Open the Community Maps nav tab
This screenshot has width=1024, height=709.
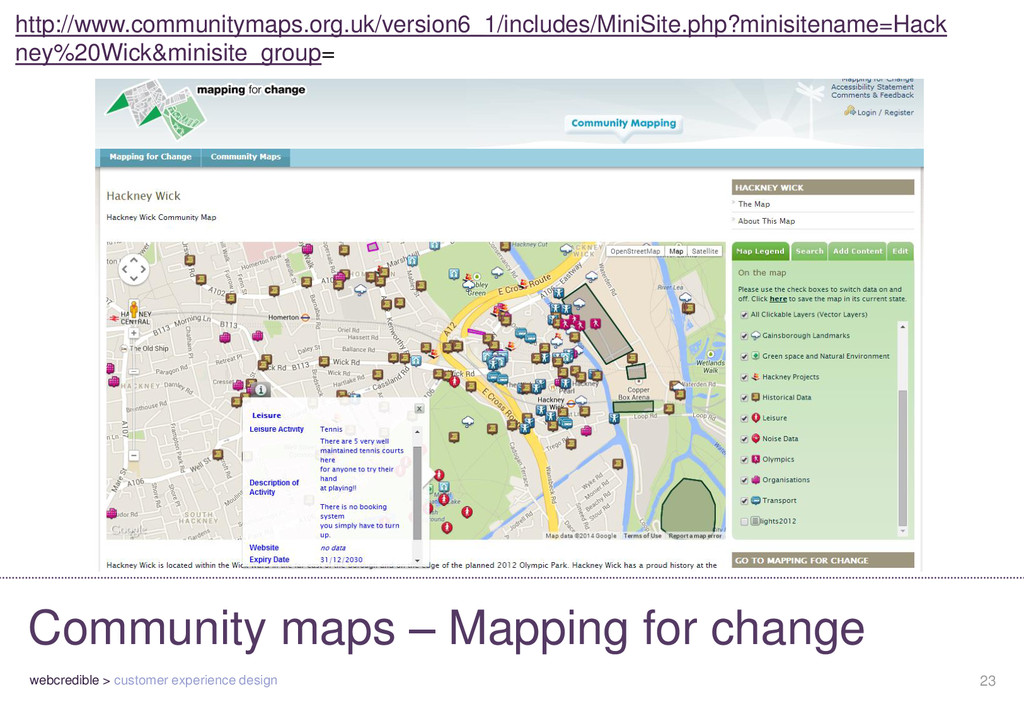click(x=246, y=157)
